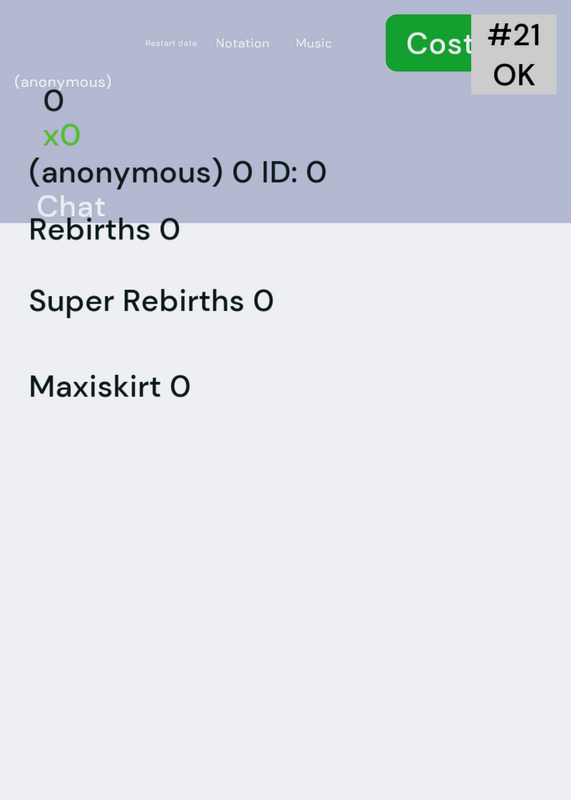Click the 0 value after large (anonymous)

(242, 172)
